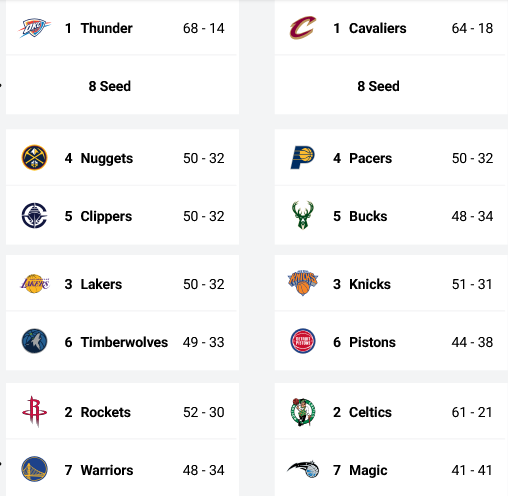Select the Celtics leprechaun logo

click(303, 412)
